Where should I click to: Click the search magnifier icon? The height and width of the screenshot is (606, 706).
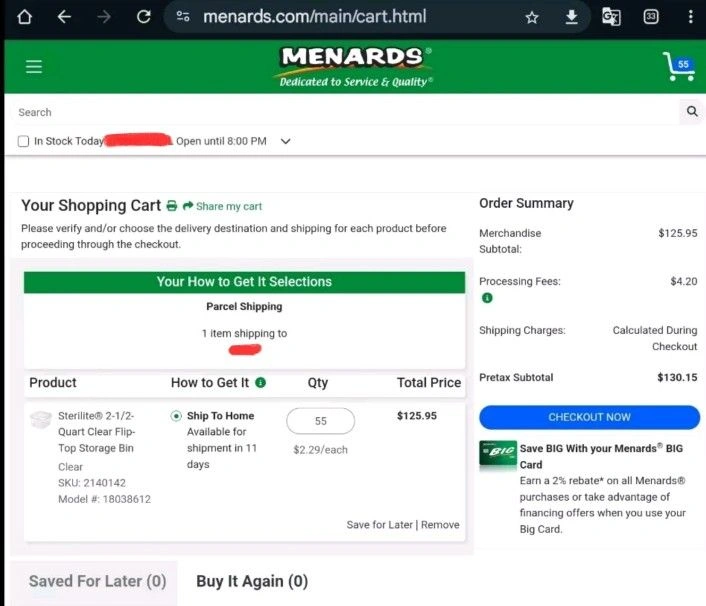[692, 112]
